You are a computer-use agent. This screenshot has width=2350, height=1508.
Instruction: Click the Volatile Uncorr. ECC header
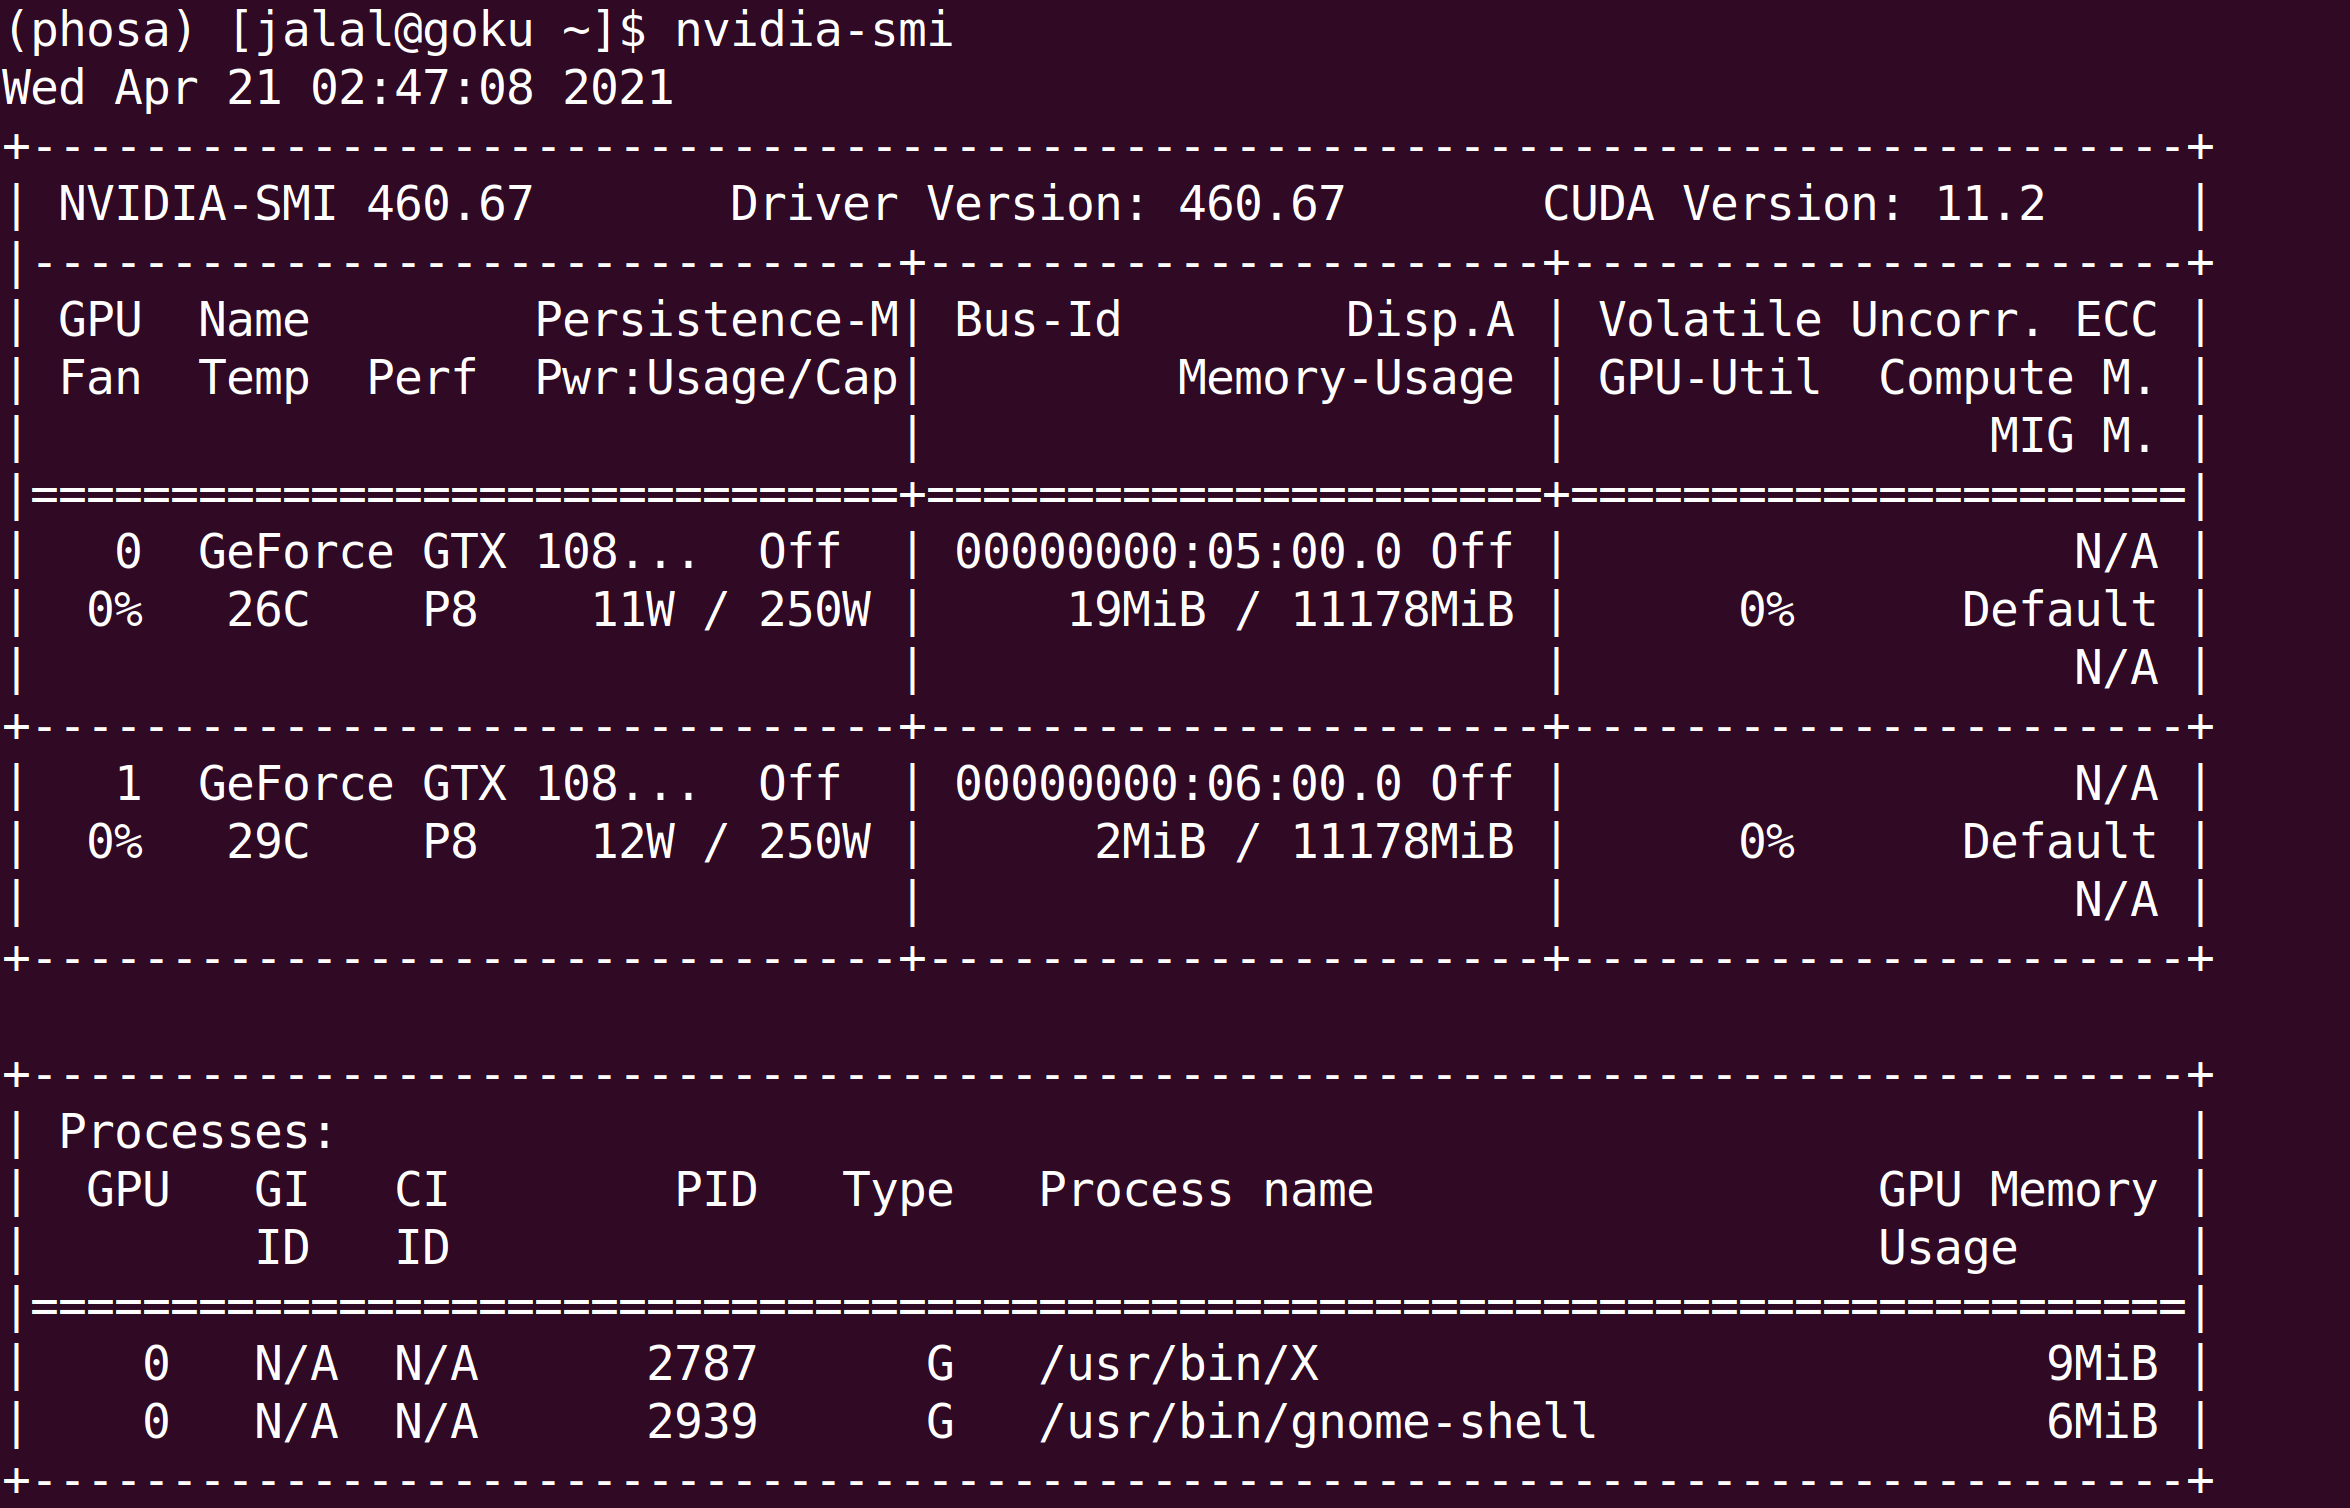click(1877, 320)
